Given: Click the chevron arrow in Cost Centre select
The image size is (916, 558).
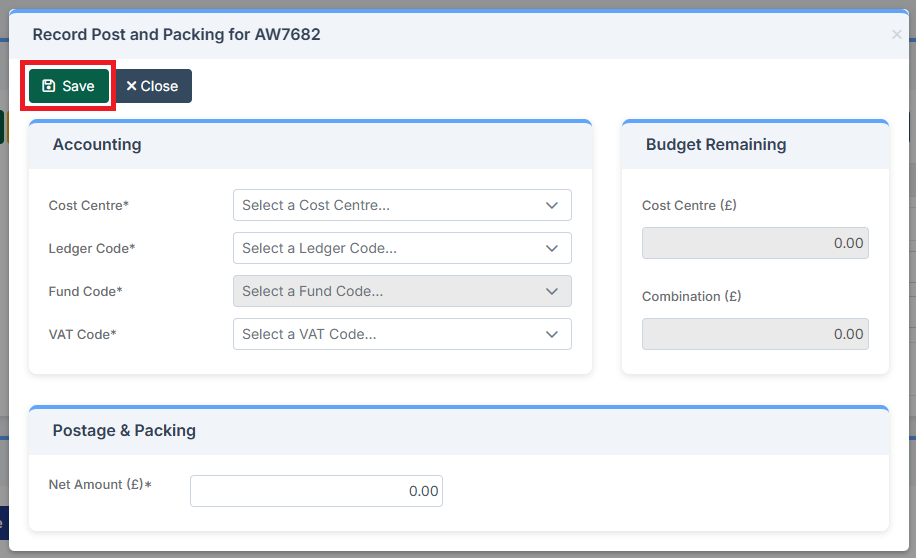Looking at the screenshot, I should (x=552, y=205).
